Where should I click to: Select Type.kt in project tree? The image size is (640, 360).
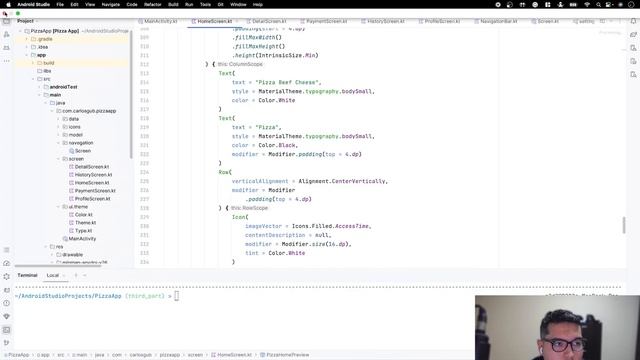pos(83,231)
